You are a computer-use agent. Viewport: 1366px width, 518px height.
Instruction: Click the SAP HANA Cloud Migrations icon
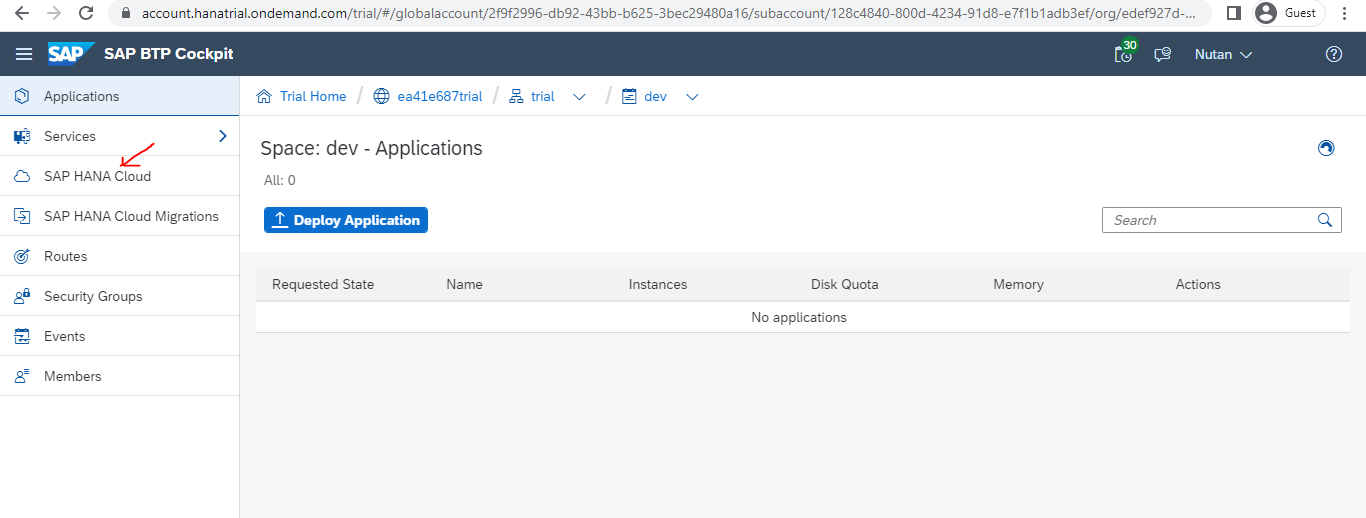click(x=22, y=216)
